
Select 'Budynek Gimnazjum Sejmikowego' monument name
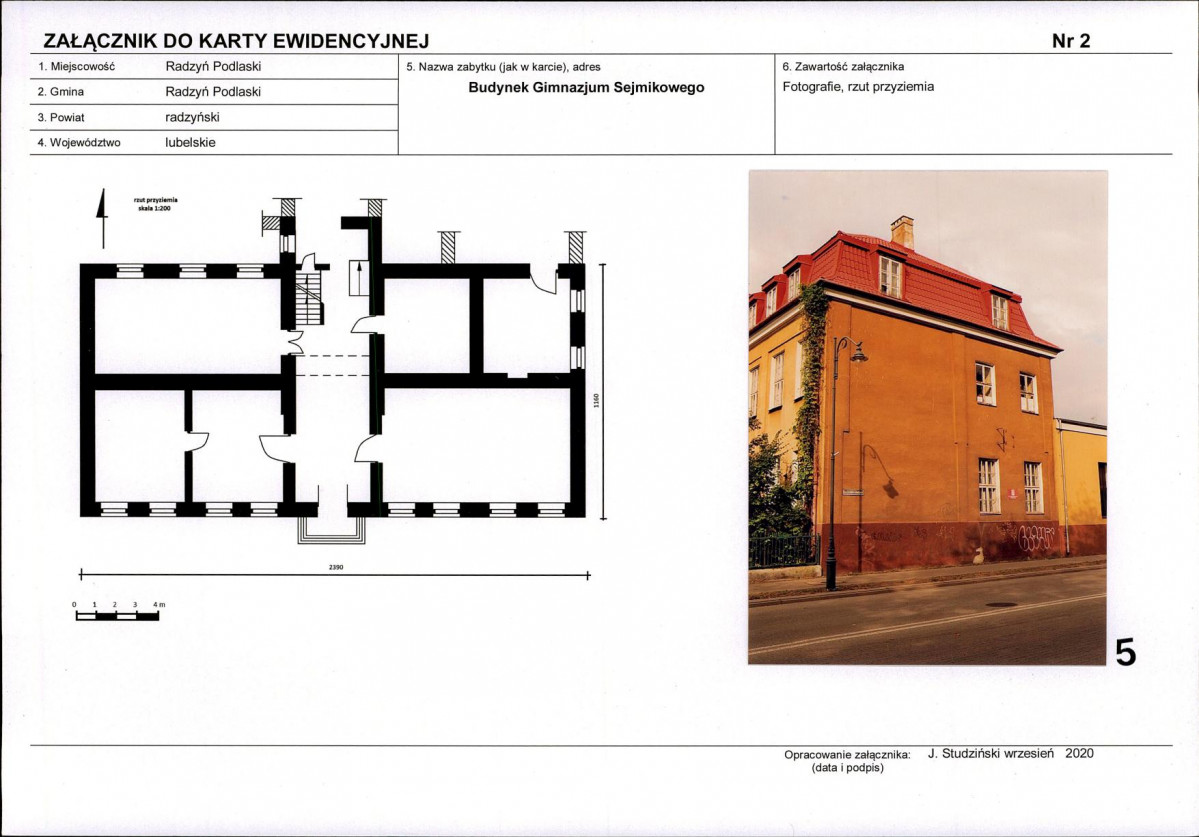pyautogui.click(x=587, y=87)
